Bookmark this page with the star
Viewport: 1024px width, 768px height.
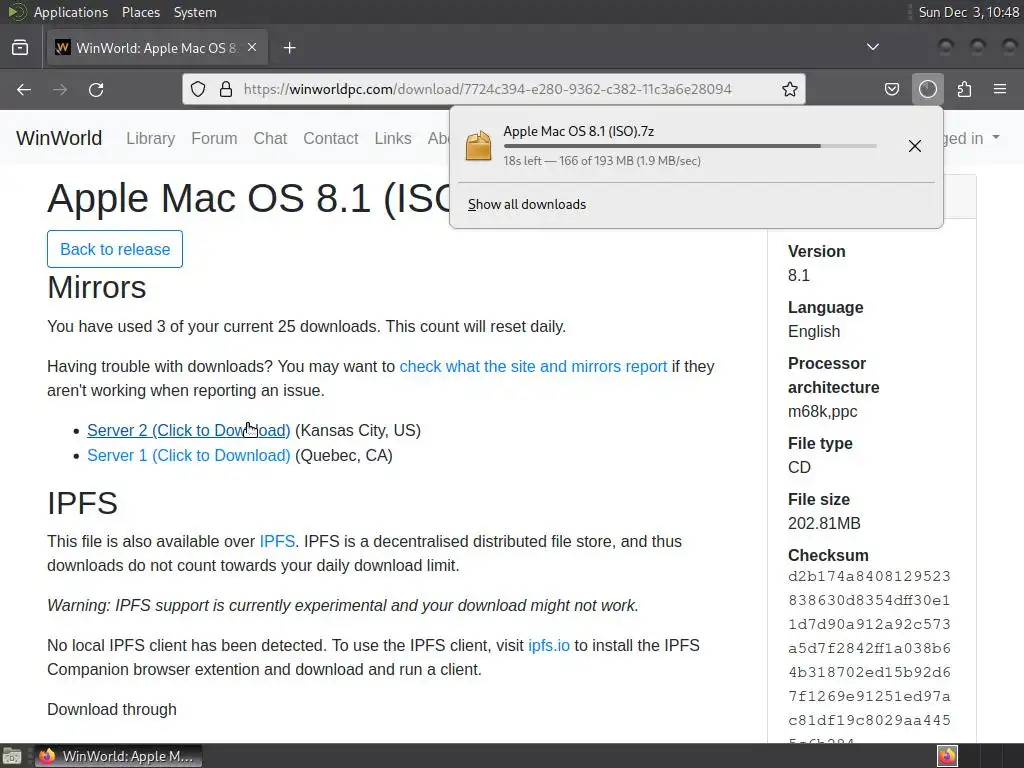pyautogui.click(x=790, y=89)
